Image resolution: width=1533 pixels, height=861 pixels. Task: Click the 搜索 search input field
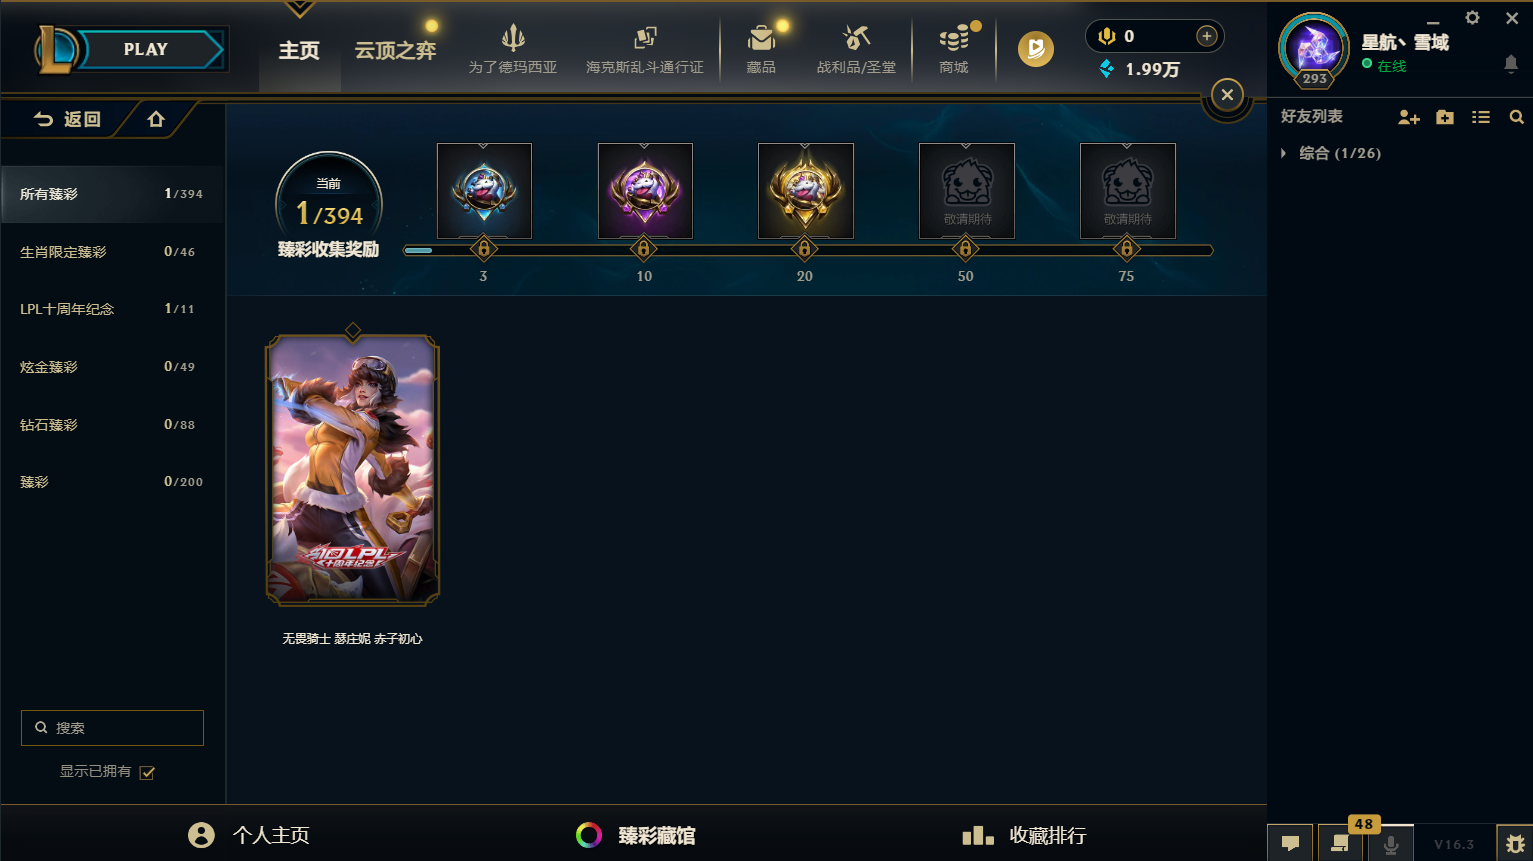pyautogui.click(x=112, y=728)
